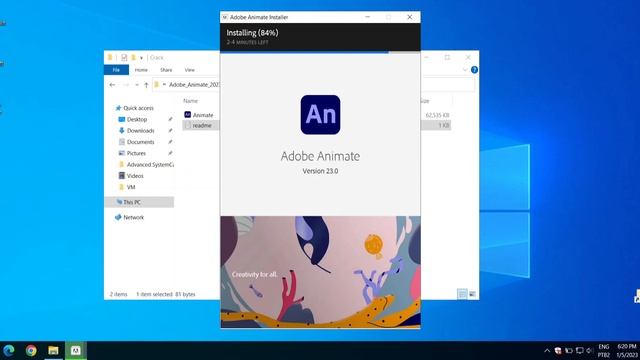640x360 pixels.
Task: Open the clock showing 6:20 PM
Action: 627,346
